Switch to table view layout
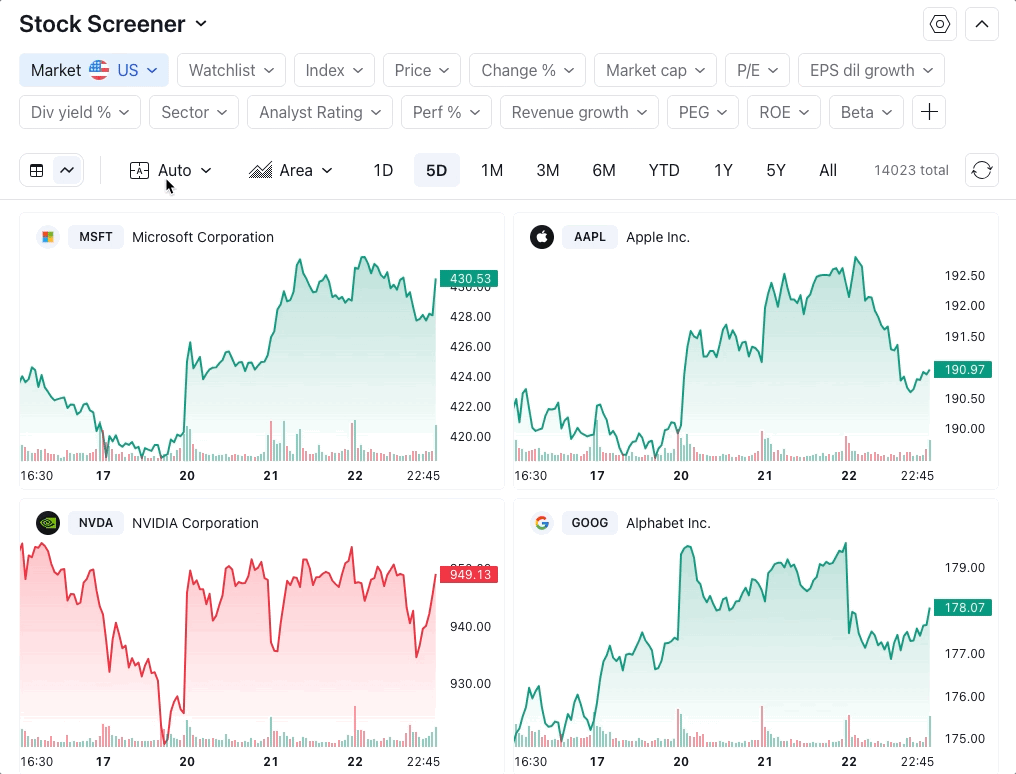 37,170
